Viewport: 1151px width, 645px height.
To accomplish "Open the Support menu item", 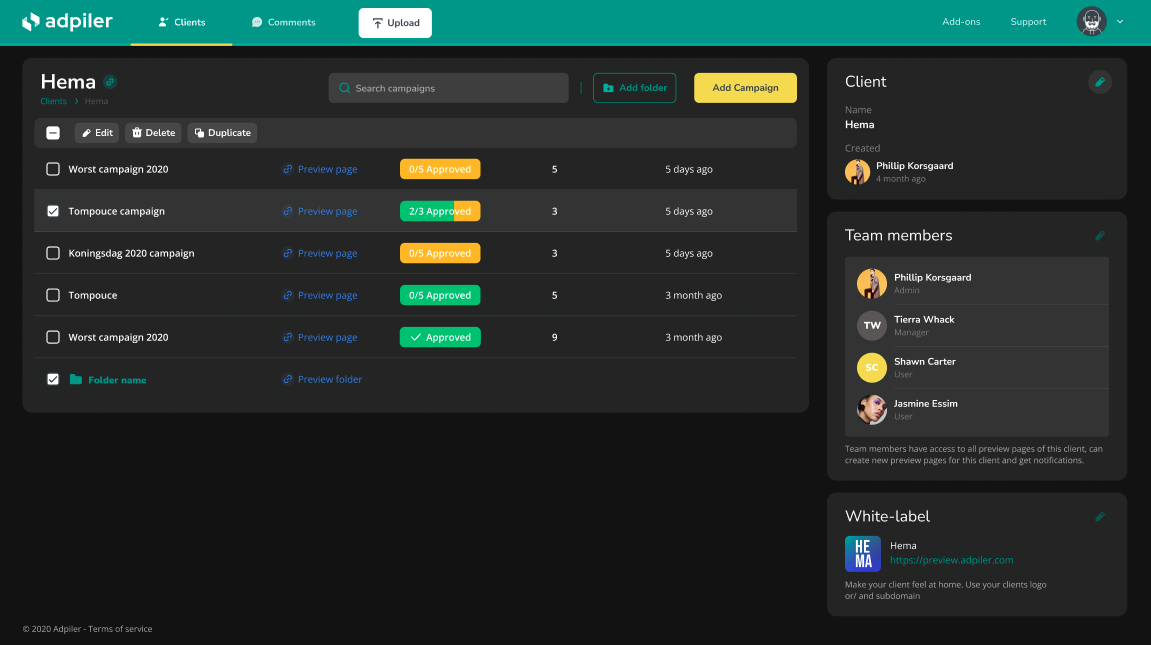I will [x=1028, y=21].
